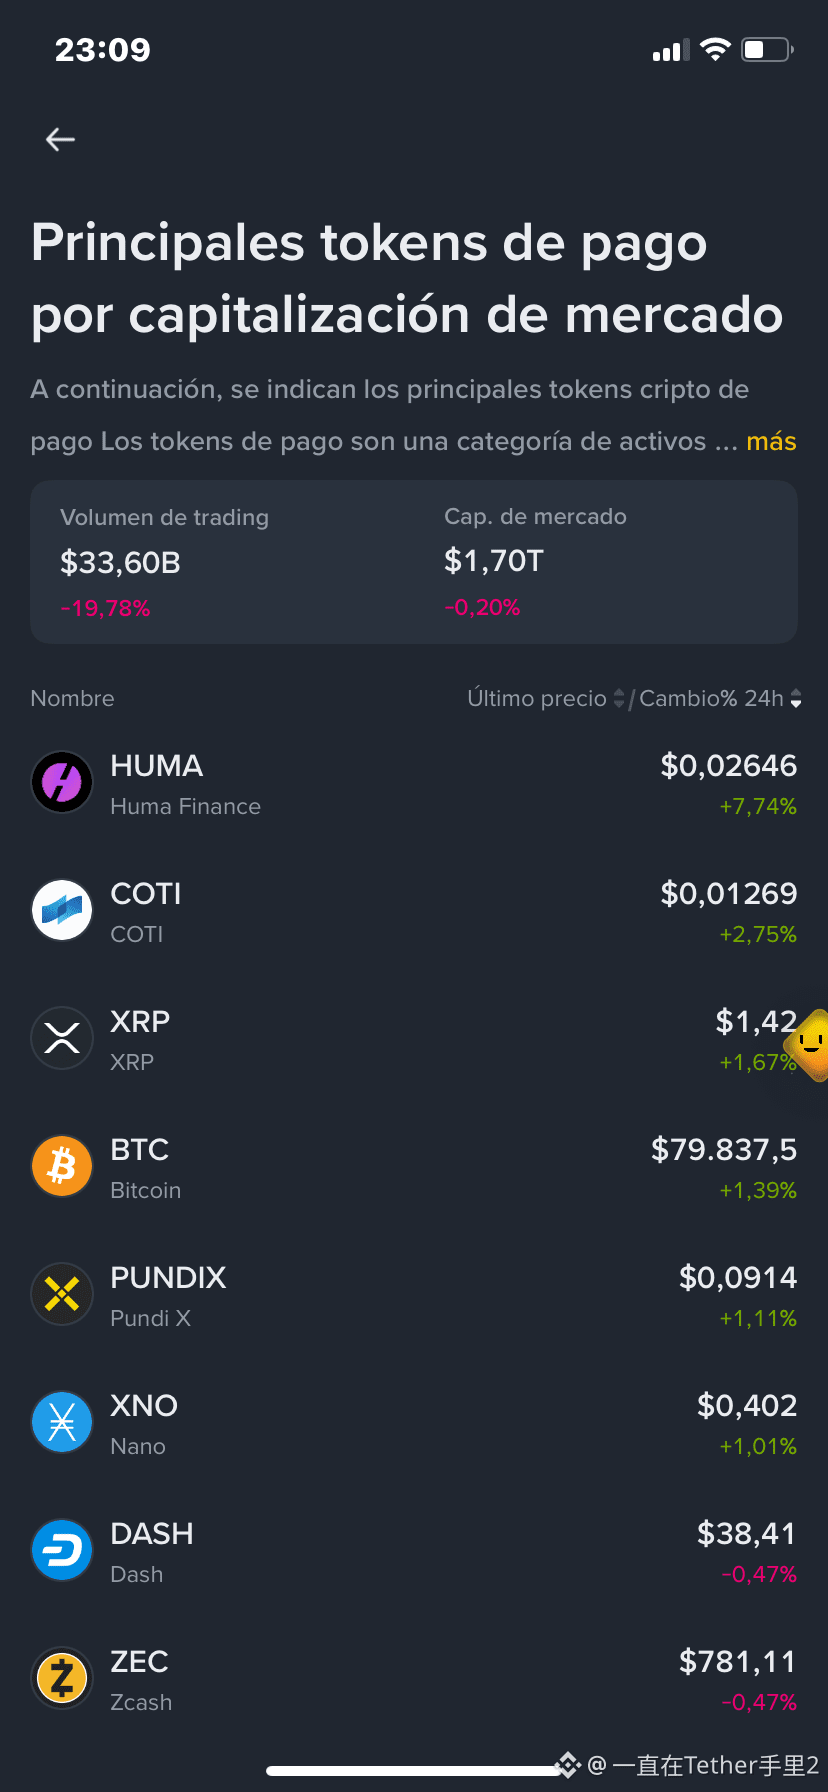Check the battery status icon
The height and width of the screenshot is (1792, 828).
[767, 49]
